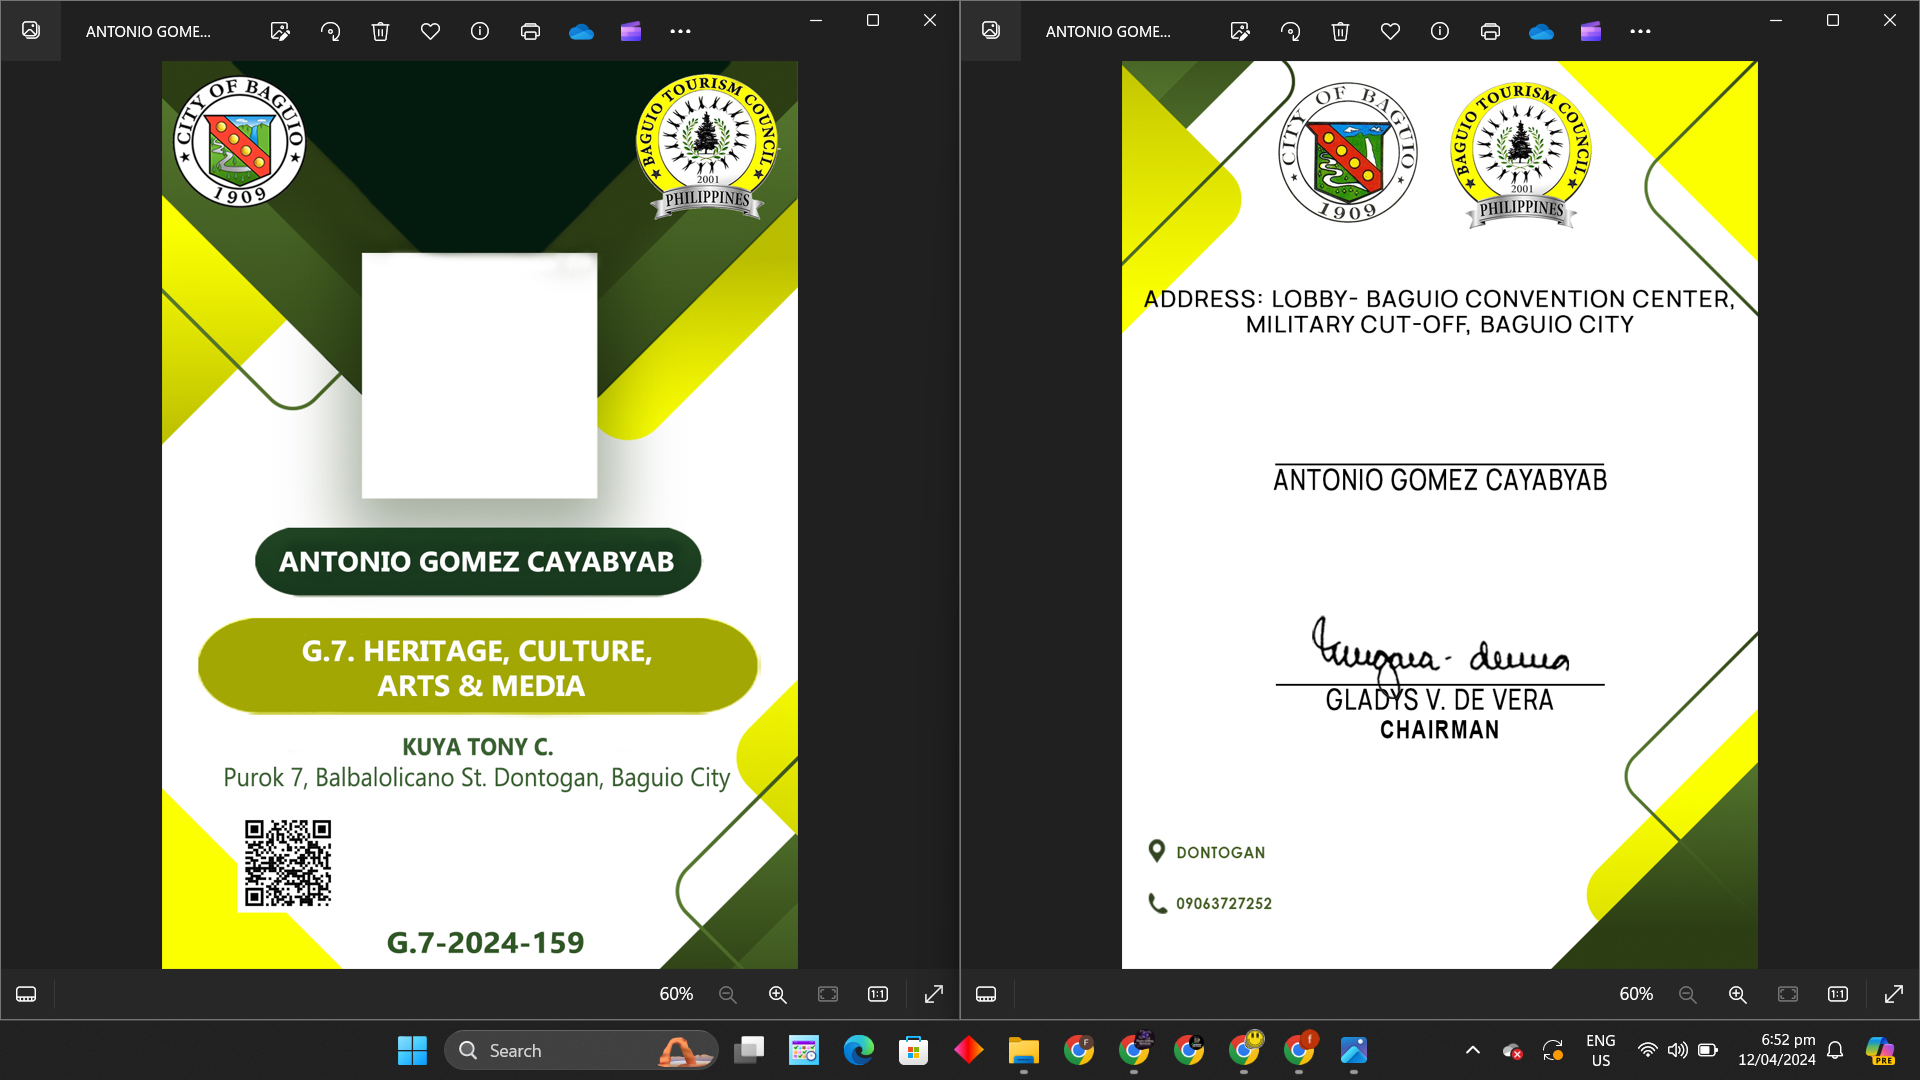Open the ENG US language switcher
Screen dimensions: 1920x1080
[x=1601, y=1050]
